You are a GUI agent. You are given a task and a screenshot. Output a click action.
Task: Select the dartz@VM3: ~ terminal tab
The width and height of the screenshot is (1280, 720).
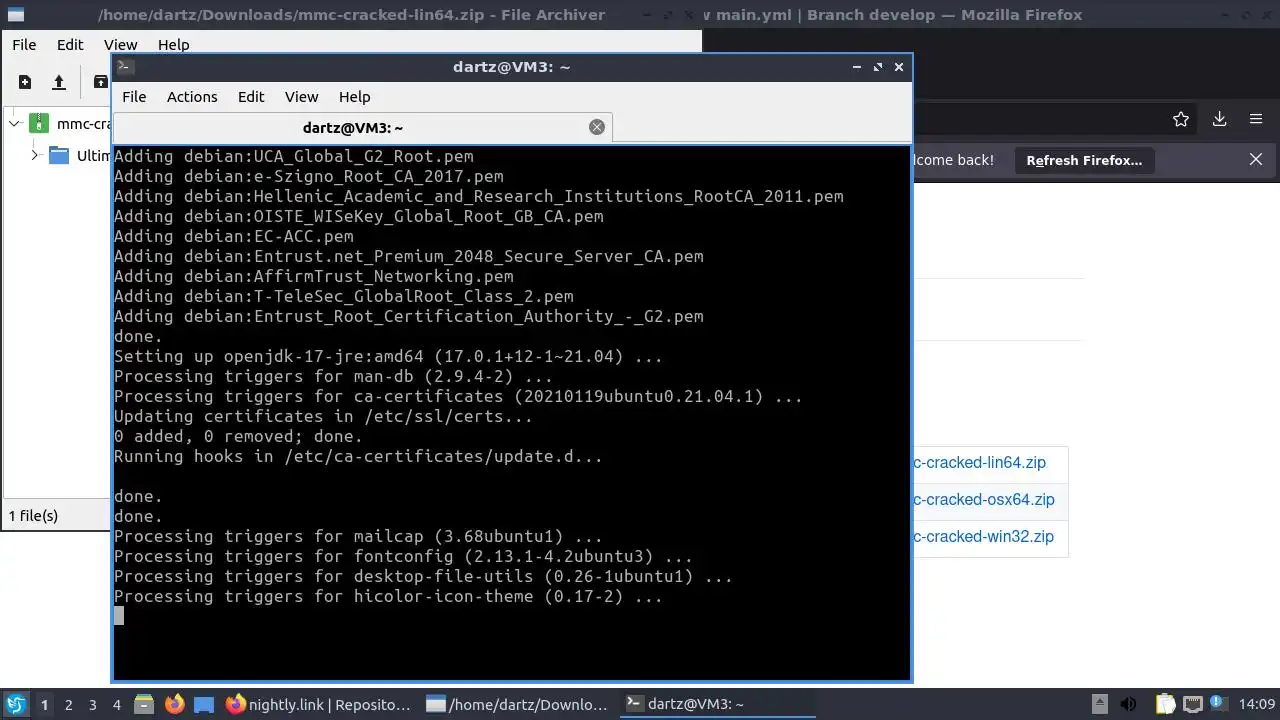(362, 128)
